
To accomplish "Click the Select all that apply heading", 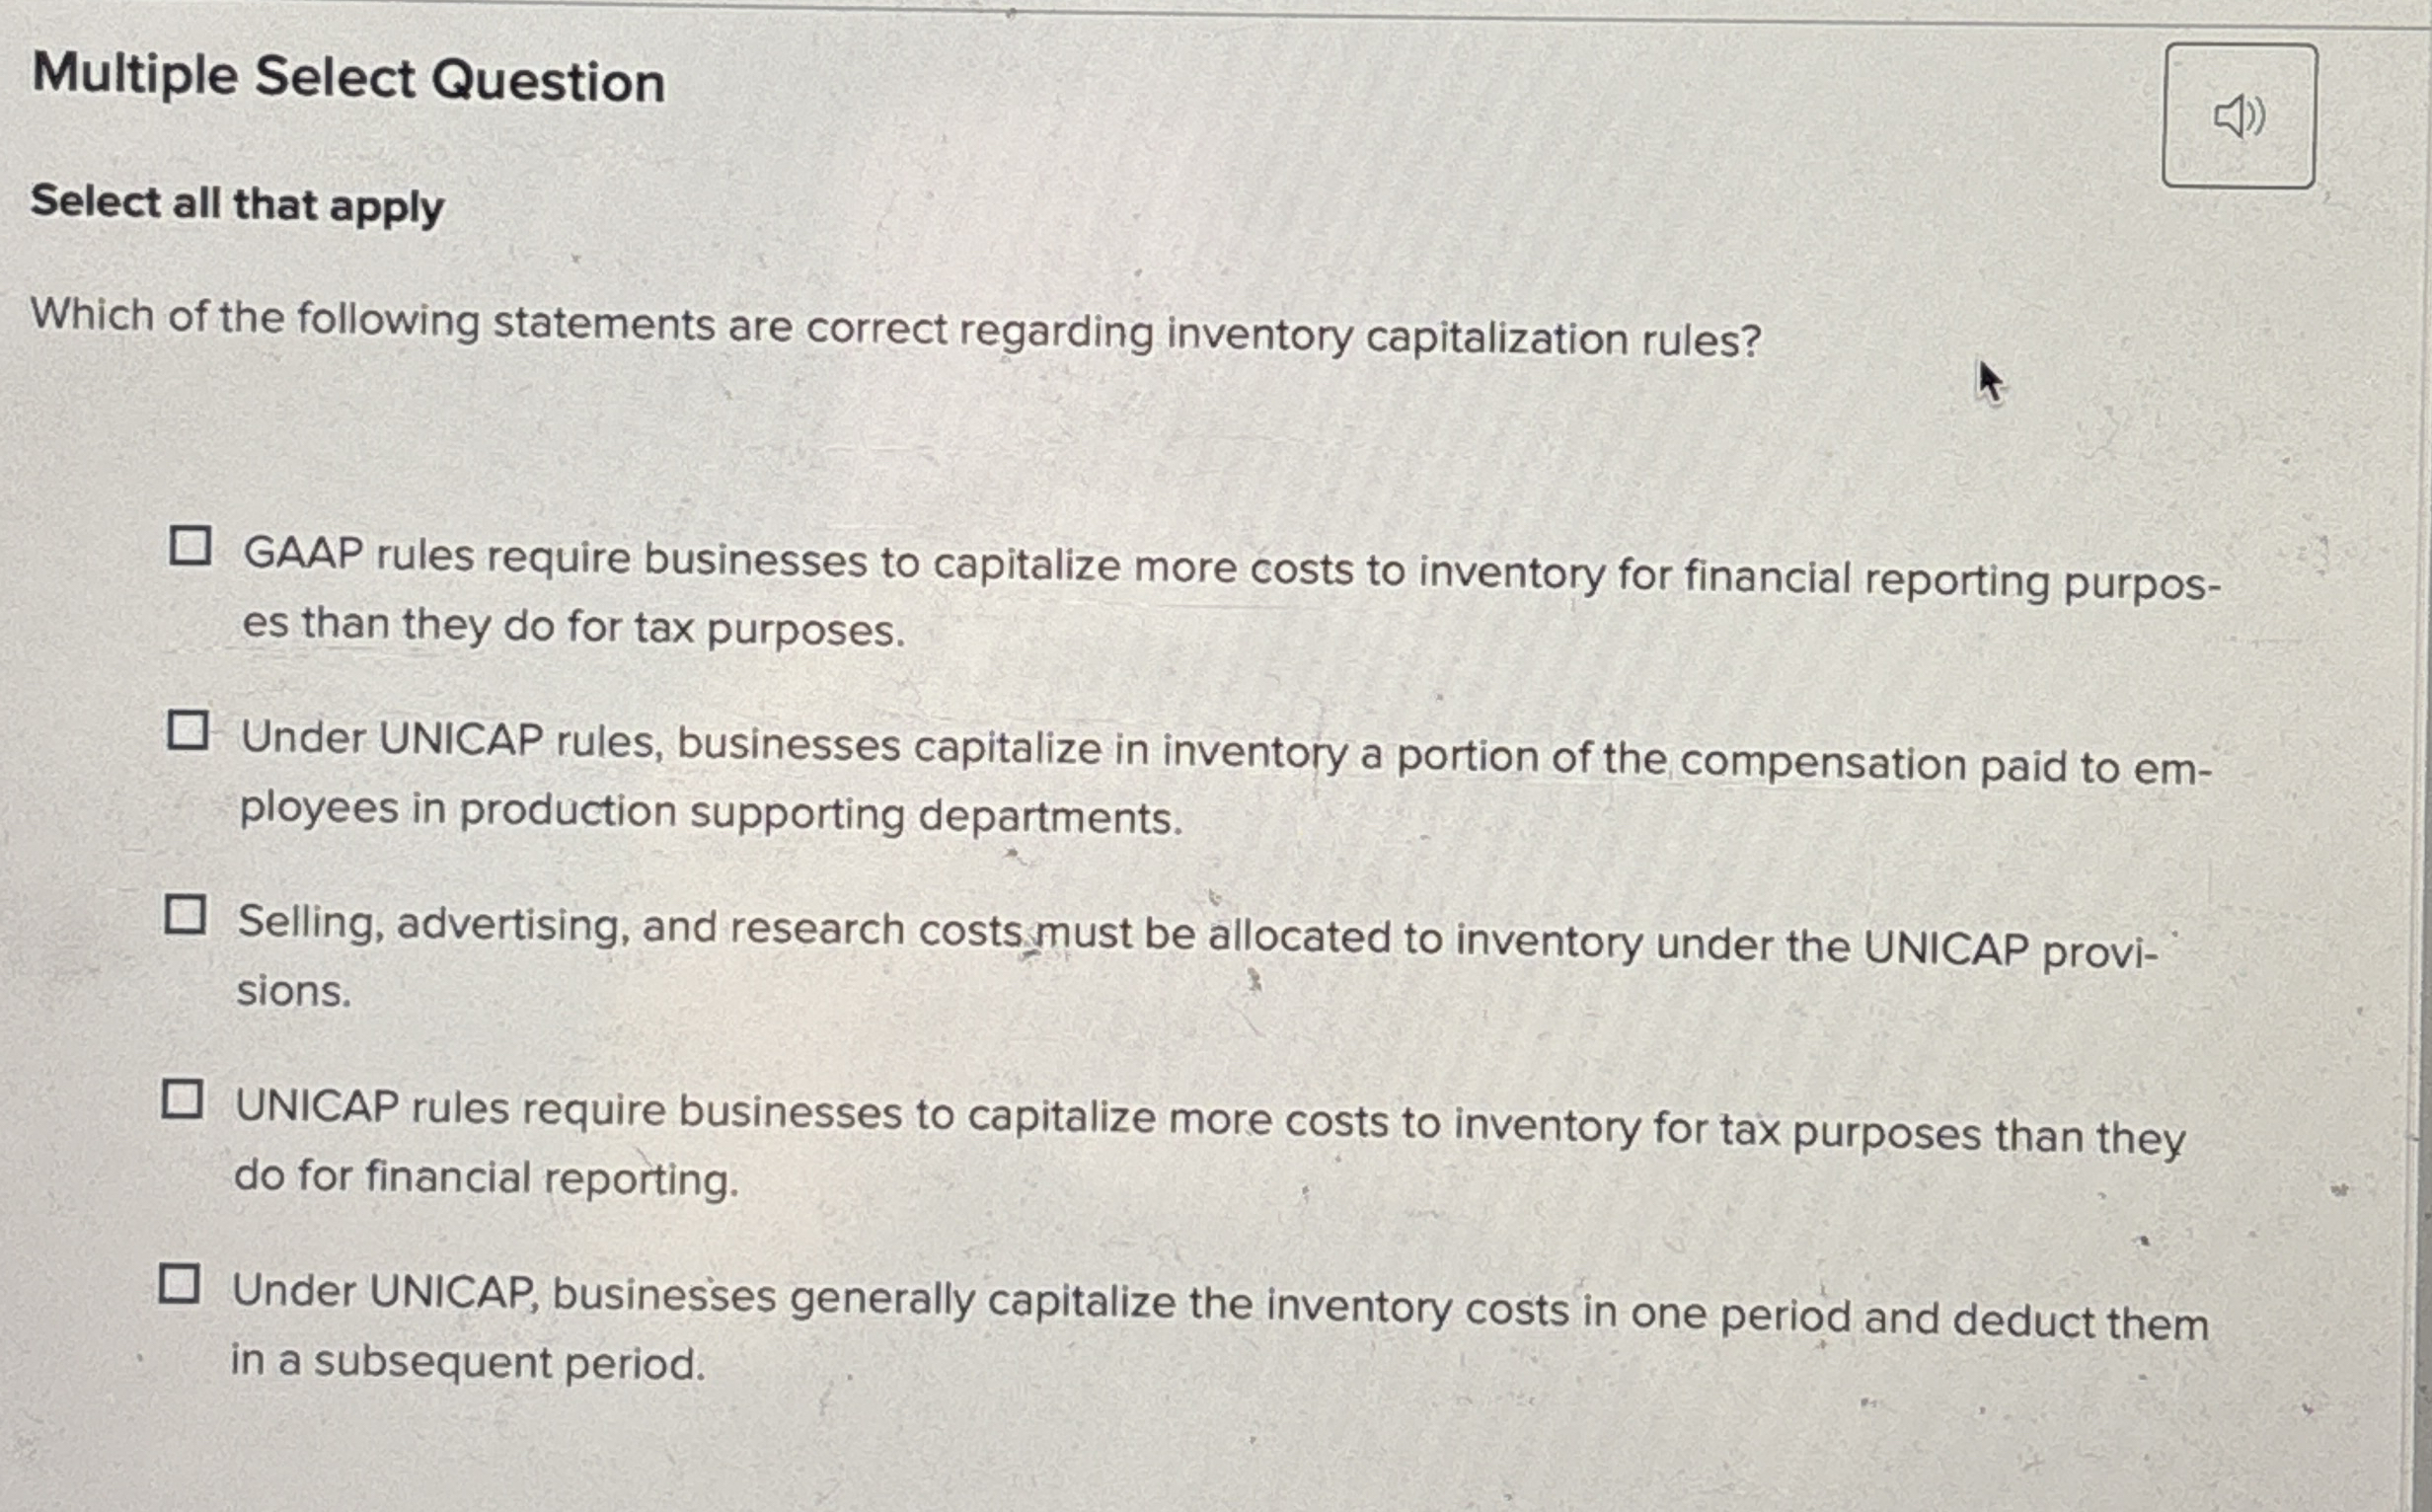I will point(235,206).
